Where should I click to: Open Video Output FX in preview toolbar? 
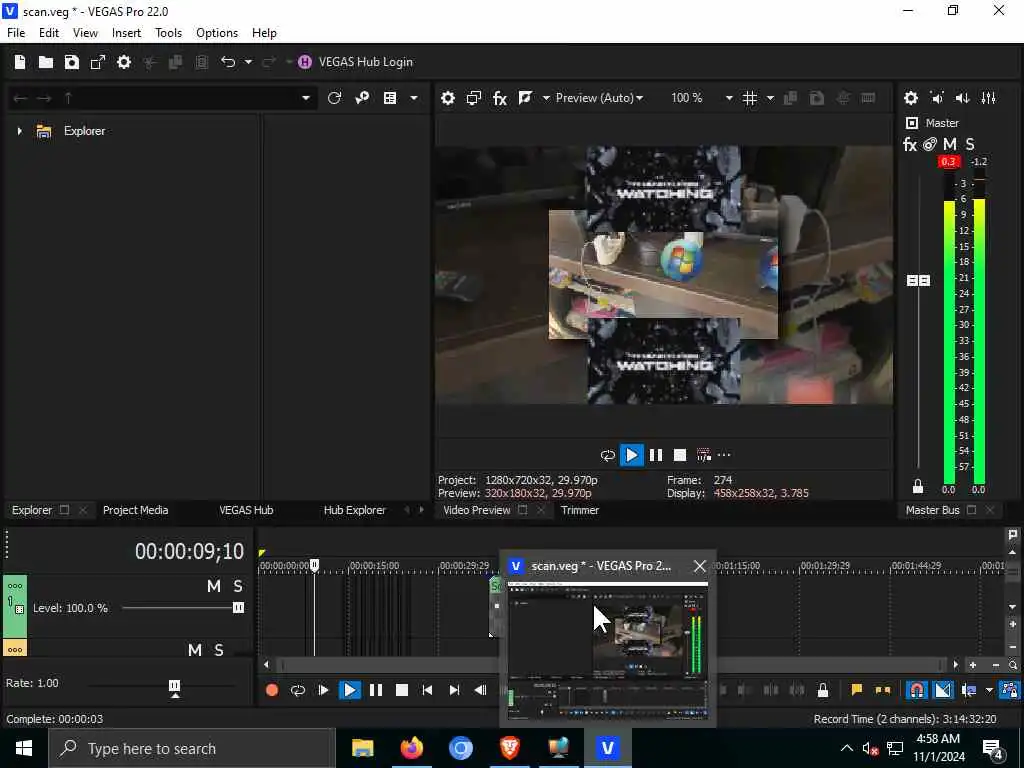[500, 98]
